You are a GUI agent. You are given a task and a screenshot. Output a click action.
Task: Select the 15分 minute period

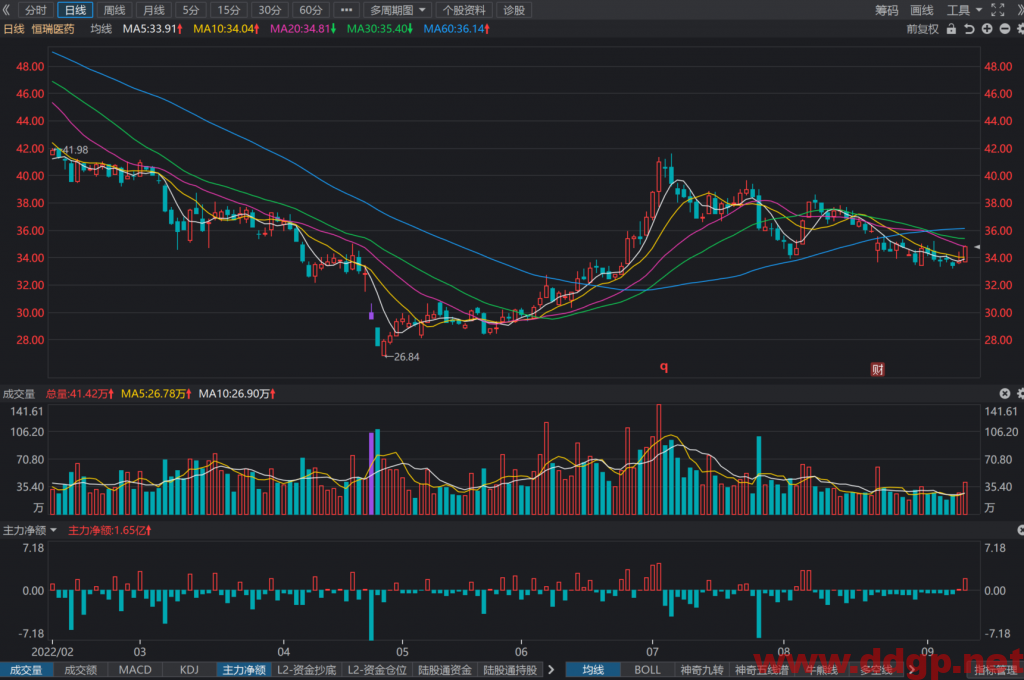229,10
